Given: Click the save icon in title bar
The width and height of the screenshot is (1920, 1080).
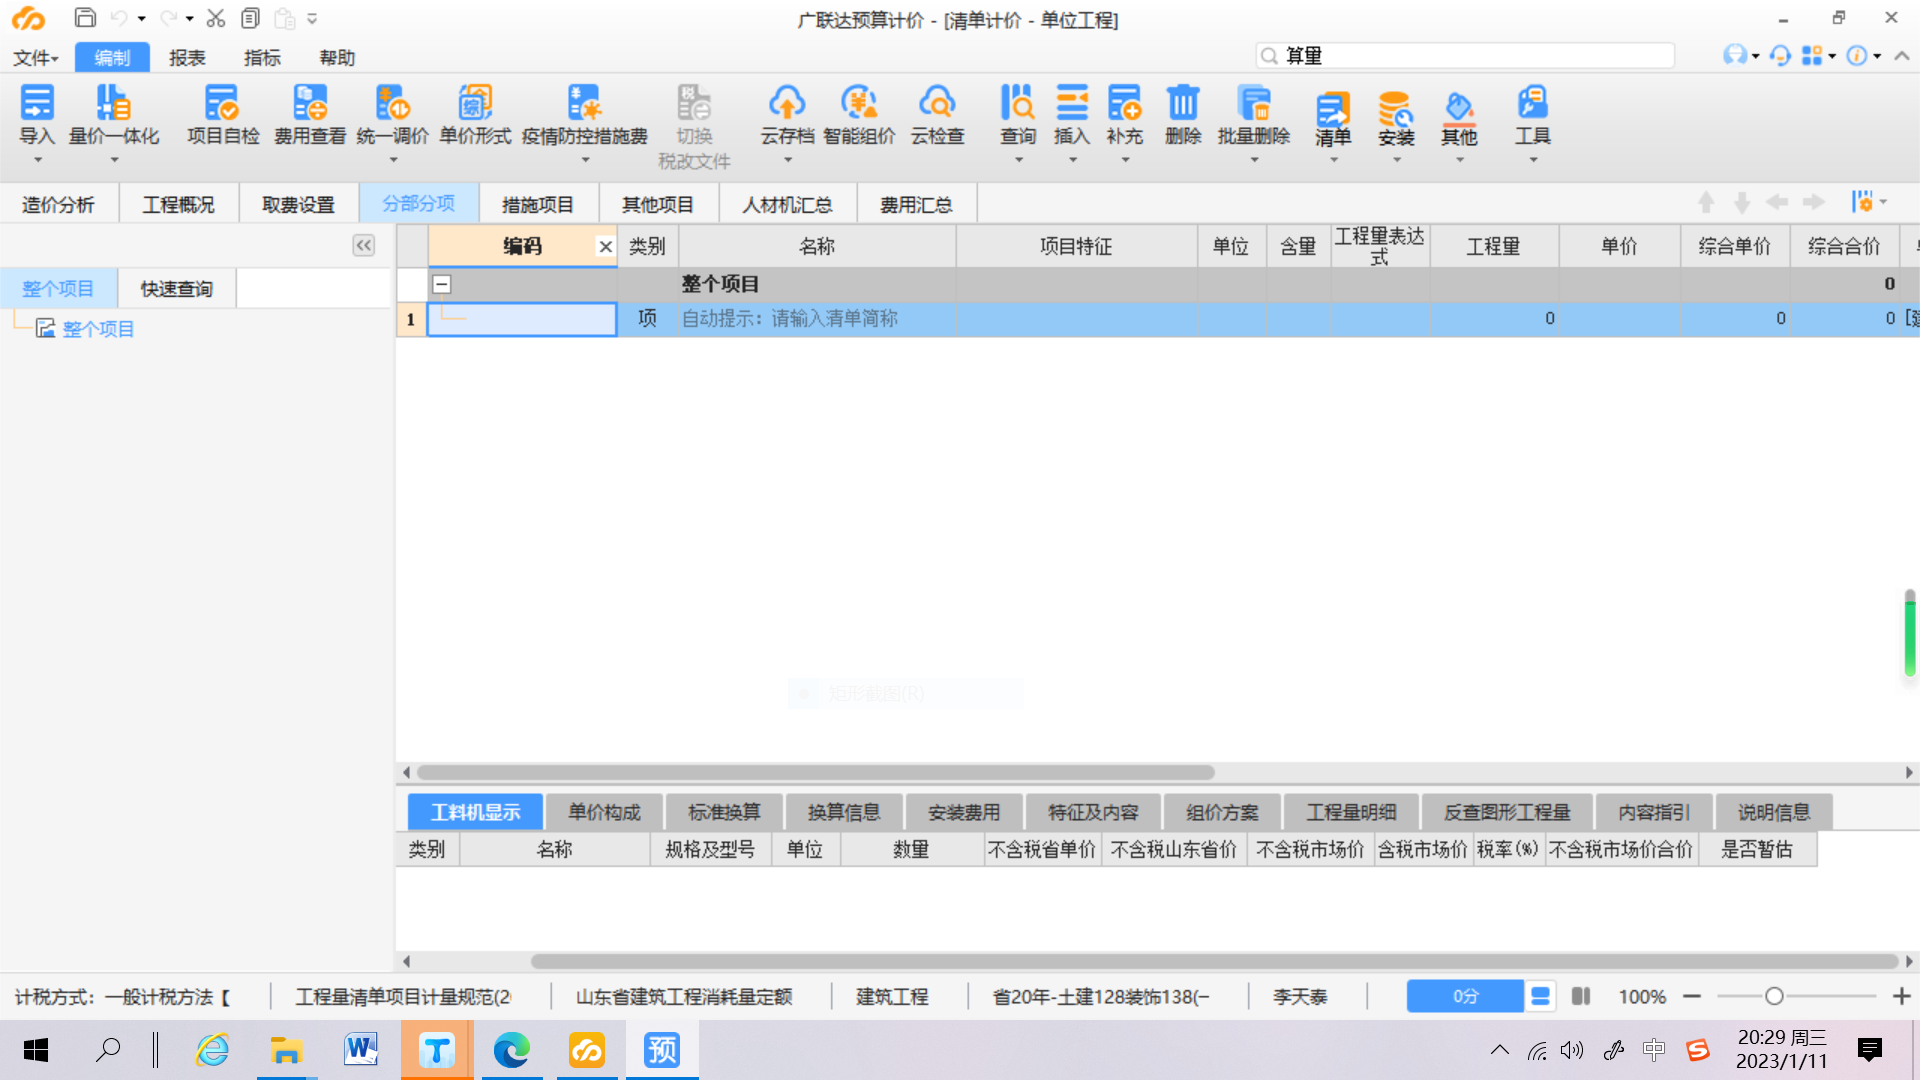Looking at the screenshot, I should click(85, 18).
